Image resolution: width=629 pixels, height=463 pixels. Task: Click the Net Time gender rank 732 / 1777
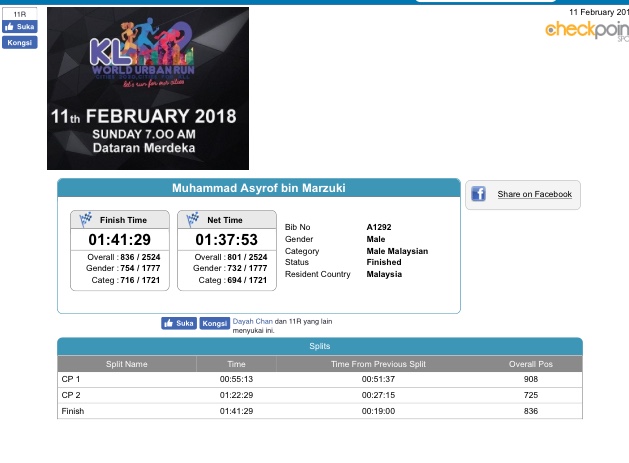(247, 268)
